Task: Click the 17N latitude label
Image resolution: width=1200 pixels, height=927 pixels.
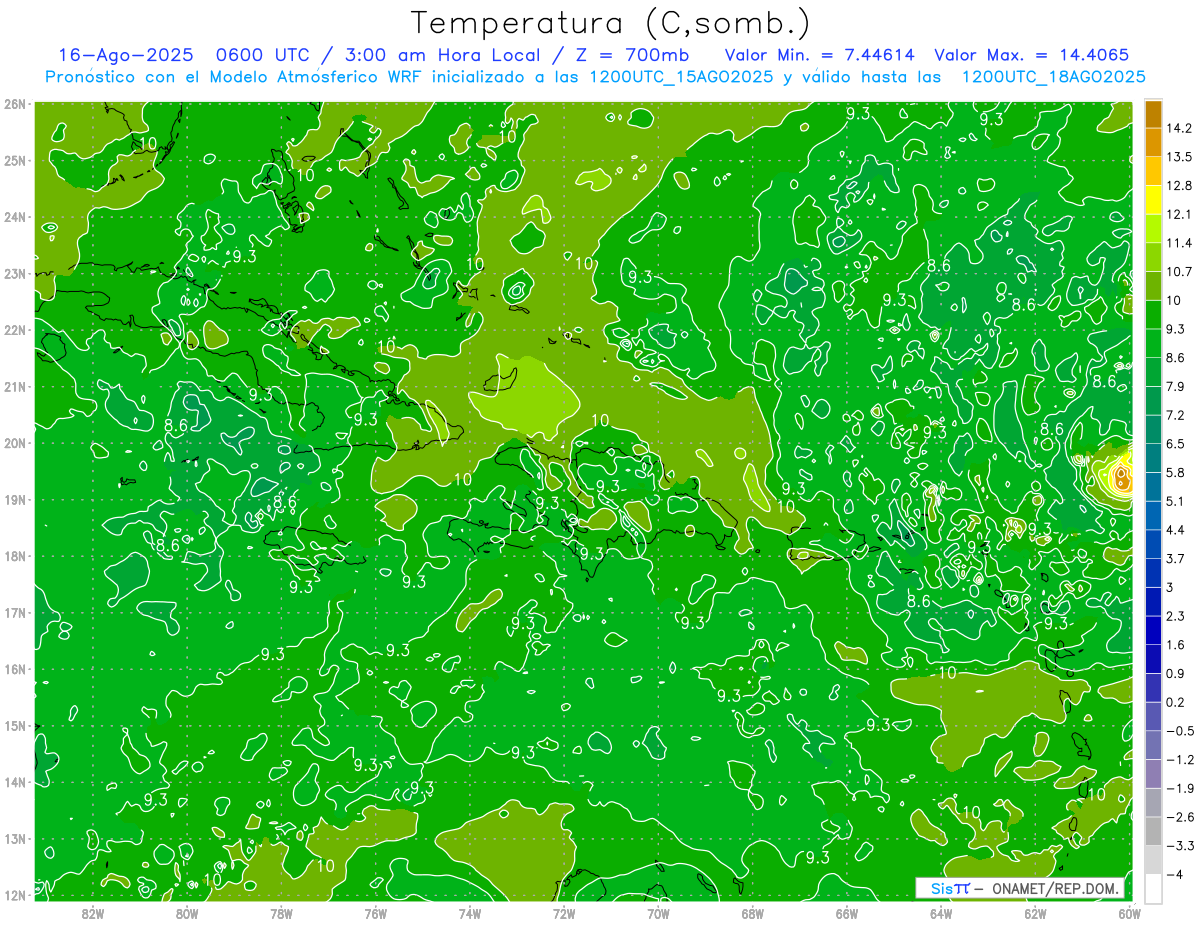Action: pos(15,612)
